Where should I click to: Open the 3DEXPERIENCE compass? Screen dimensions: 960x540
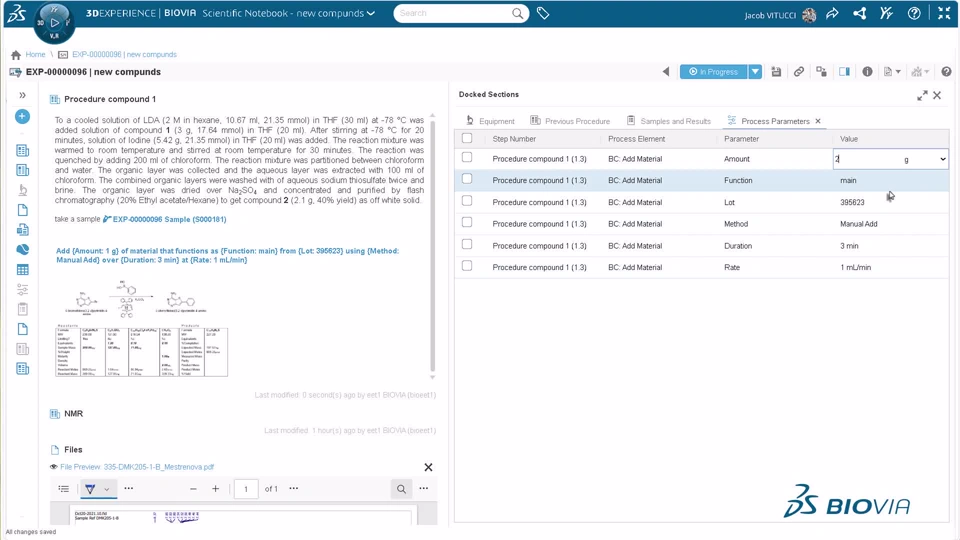click(54, 23)
